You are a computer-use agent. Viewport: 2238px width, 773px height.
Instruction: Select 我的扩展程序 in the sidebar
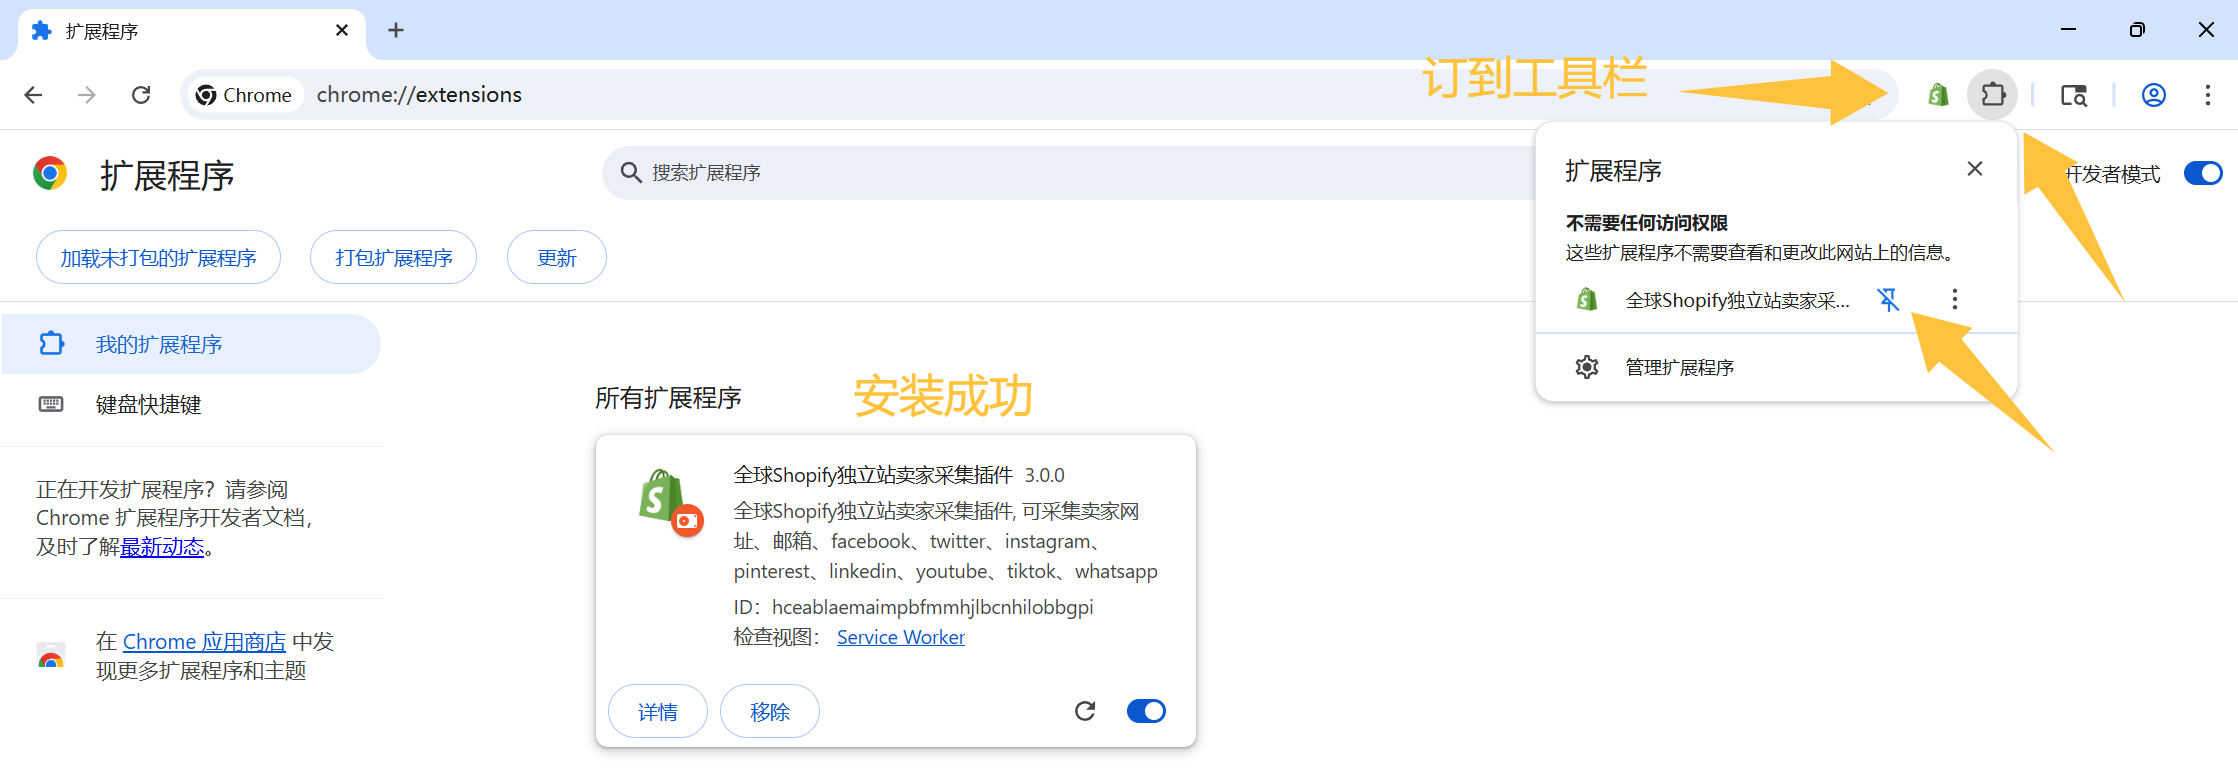pyautogui.click(x=191, y=344)
